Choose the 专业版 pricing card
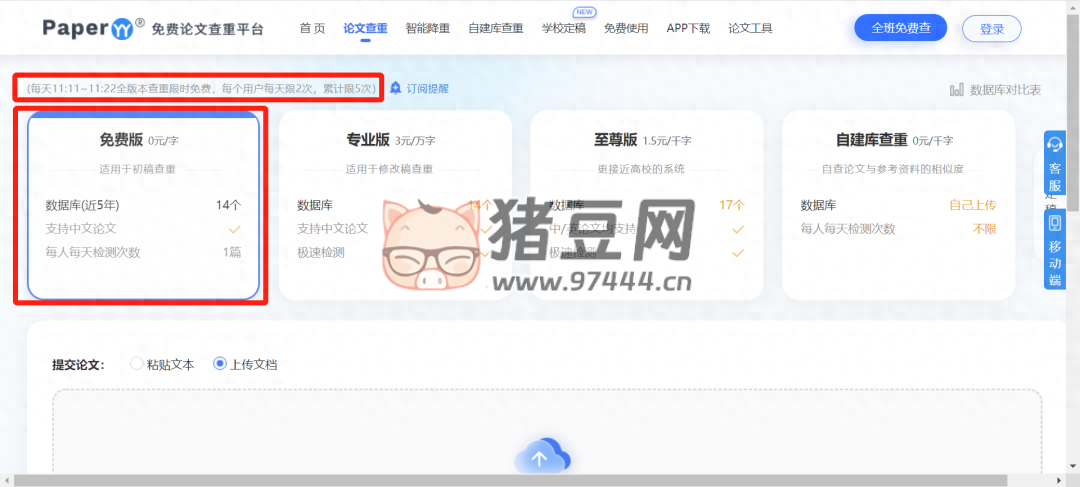1080x487 pixels. tap(395, 205)
